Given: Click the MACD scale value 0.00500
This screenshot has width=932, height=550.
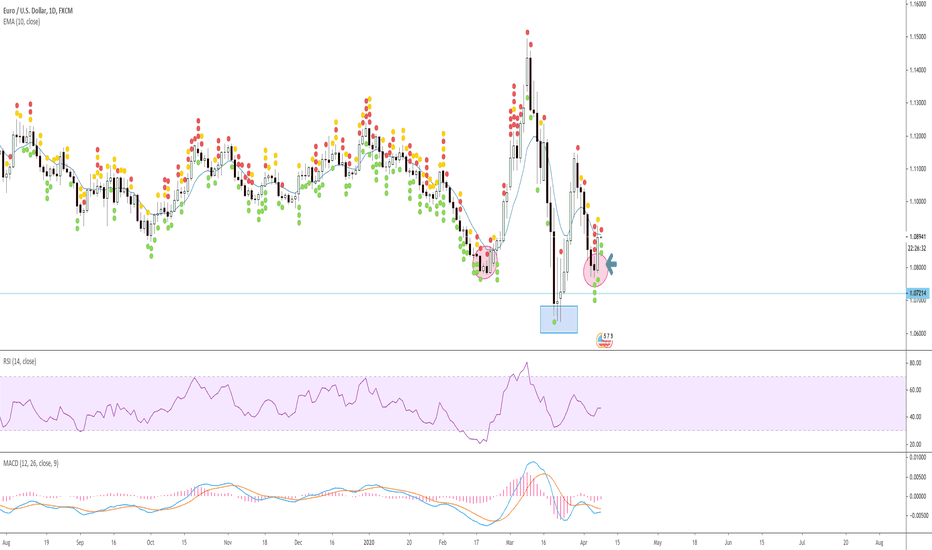Looking at the screenshot, I should click(x=918, y=477).
